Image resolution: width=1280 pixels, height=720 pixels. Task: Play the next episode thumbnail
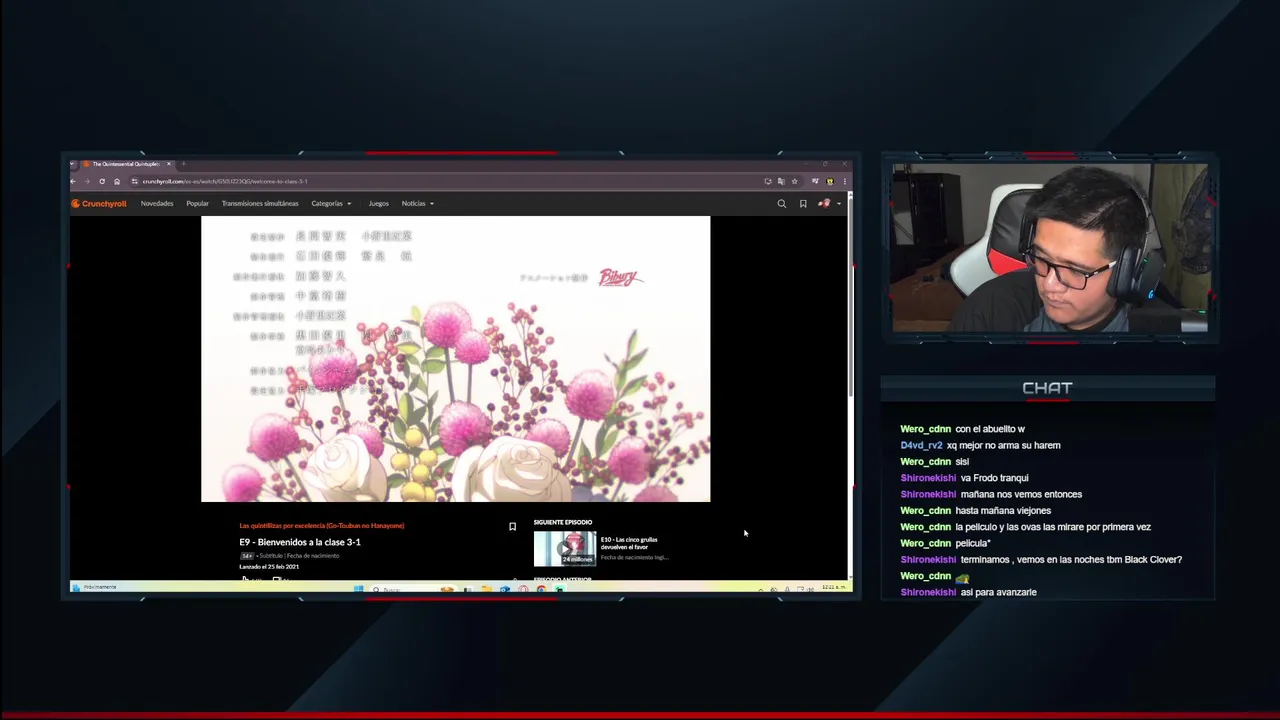pos(565,549)
